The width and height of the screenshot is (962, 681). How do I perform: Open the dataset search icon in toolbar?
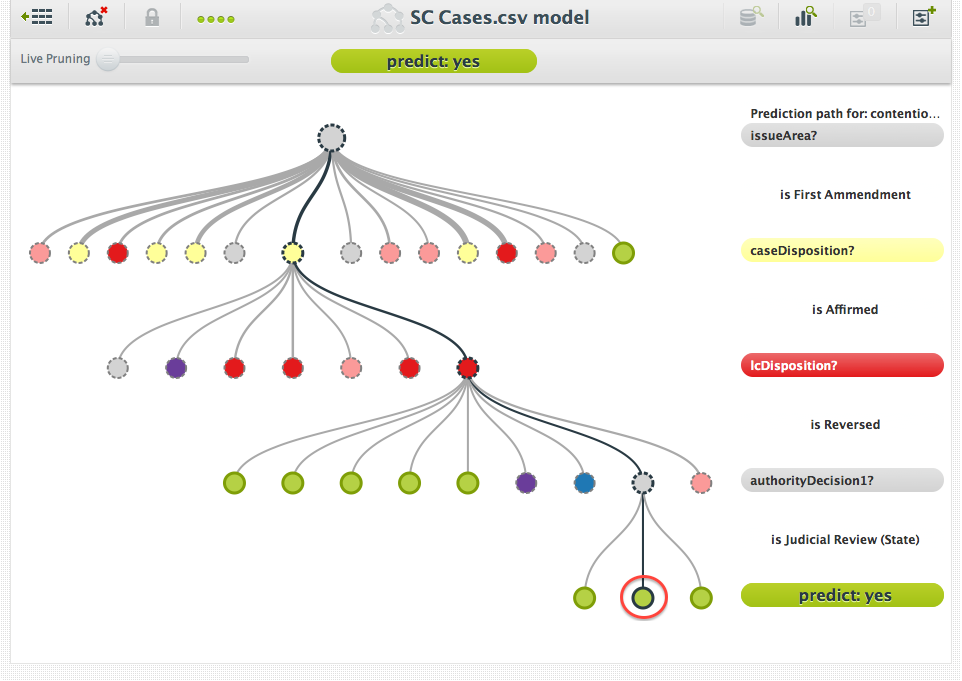(751, 17)
